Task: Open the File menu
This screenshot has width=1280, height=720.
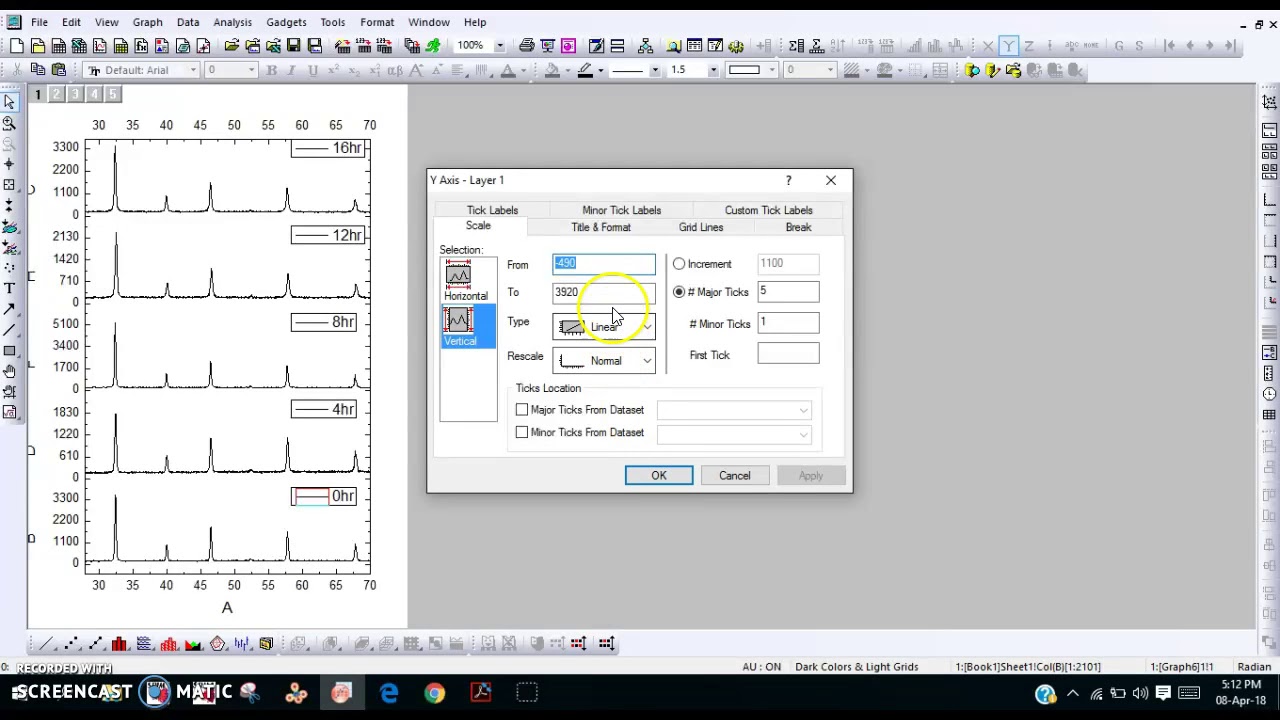Action: click(39, 22)
